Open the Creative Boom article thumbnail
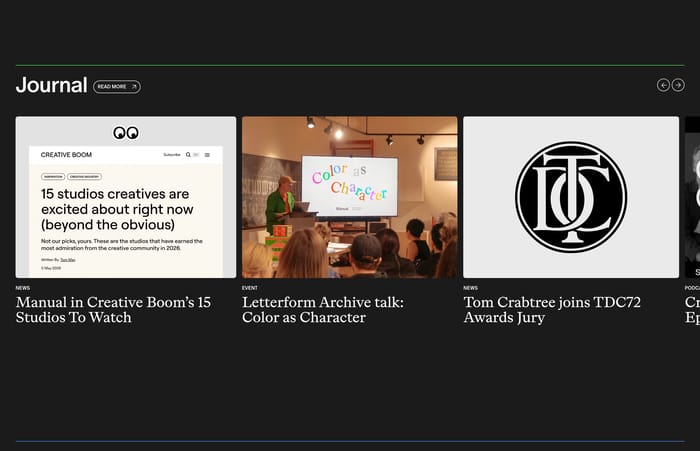Viewport: 700px width, 451px height. [126, 197]
